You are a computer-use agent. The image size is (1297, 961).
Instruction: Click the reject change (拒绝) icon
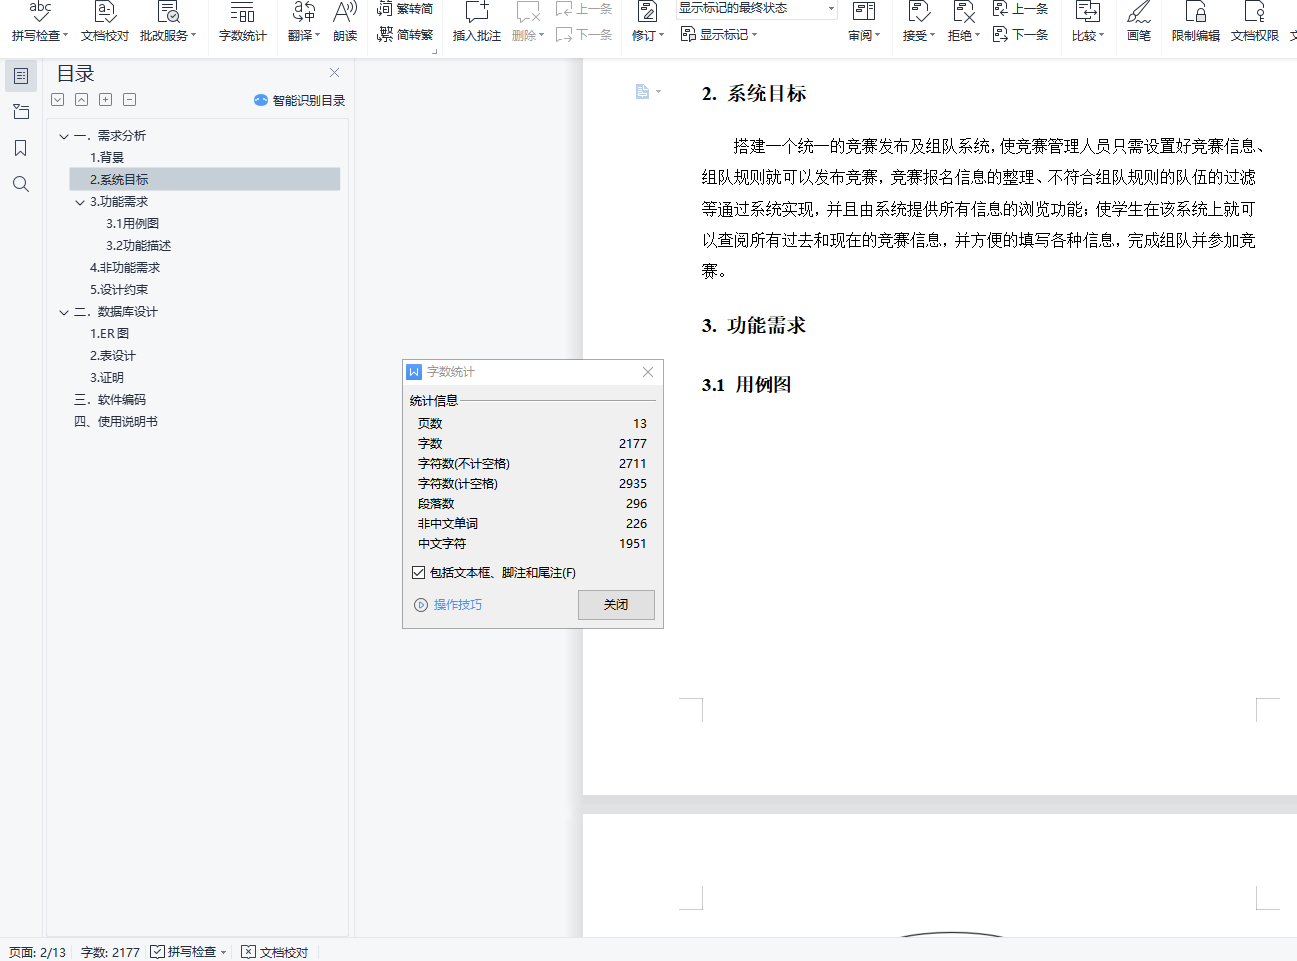point(963,12)
